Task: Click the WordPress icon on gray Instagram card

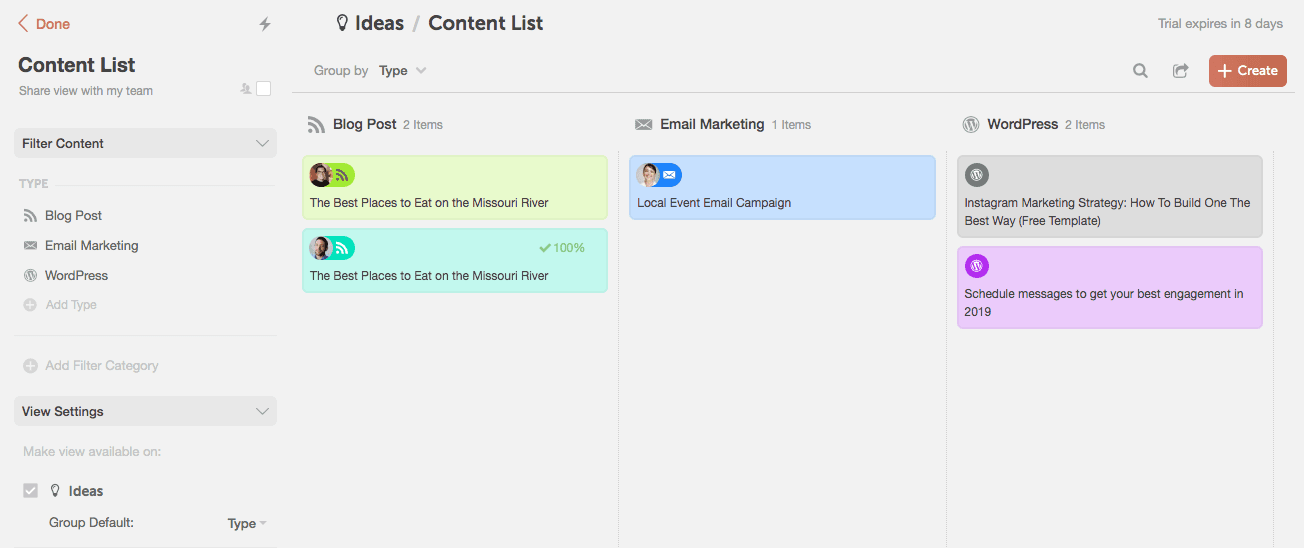Action: (977, 175)
